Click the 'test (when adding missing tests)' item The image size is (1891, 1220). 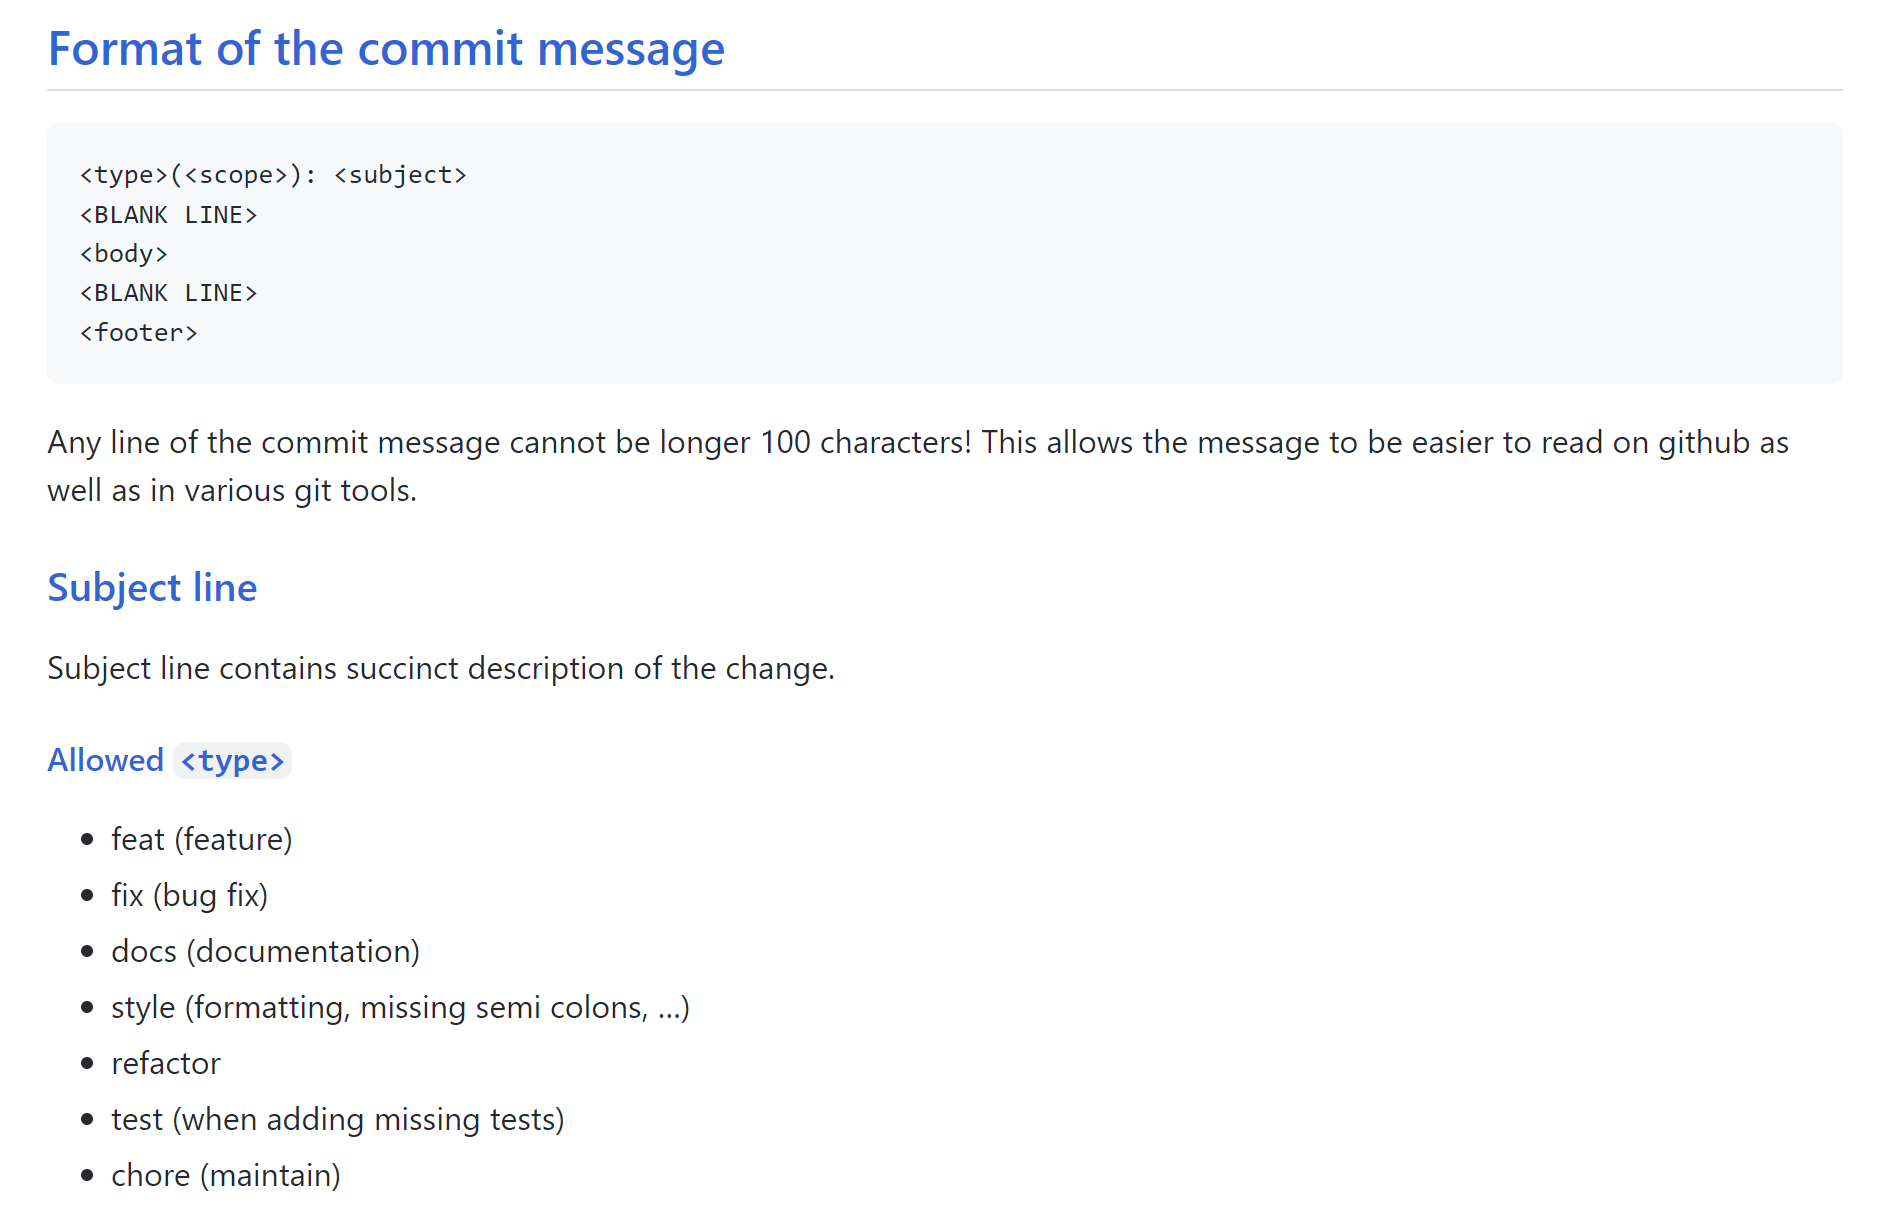coord(337,1120)
